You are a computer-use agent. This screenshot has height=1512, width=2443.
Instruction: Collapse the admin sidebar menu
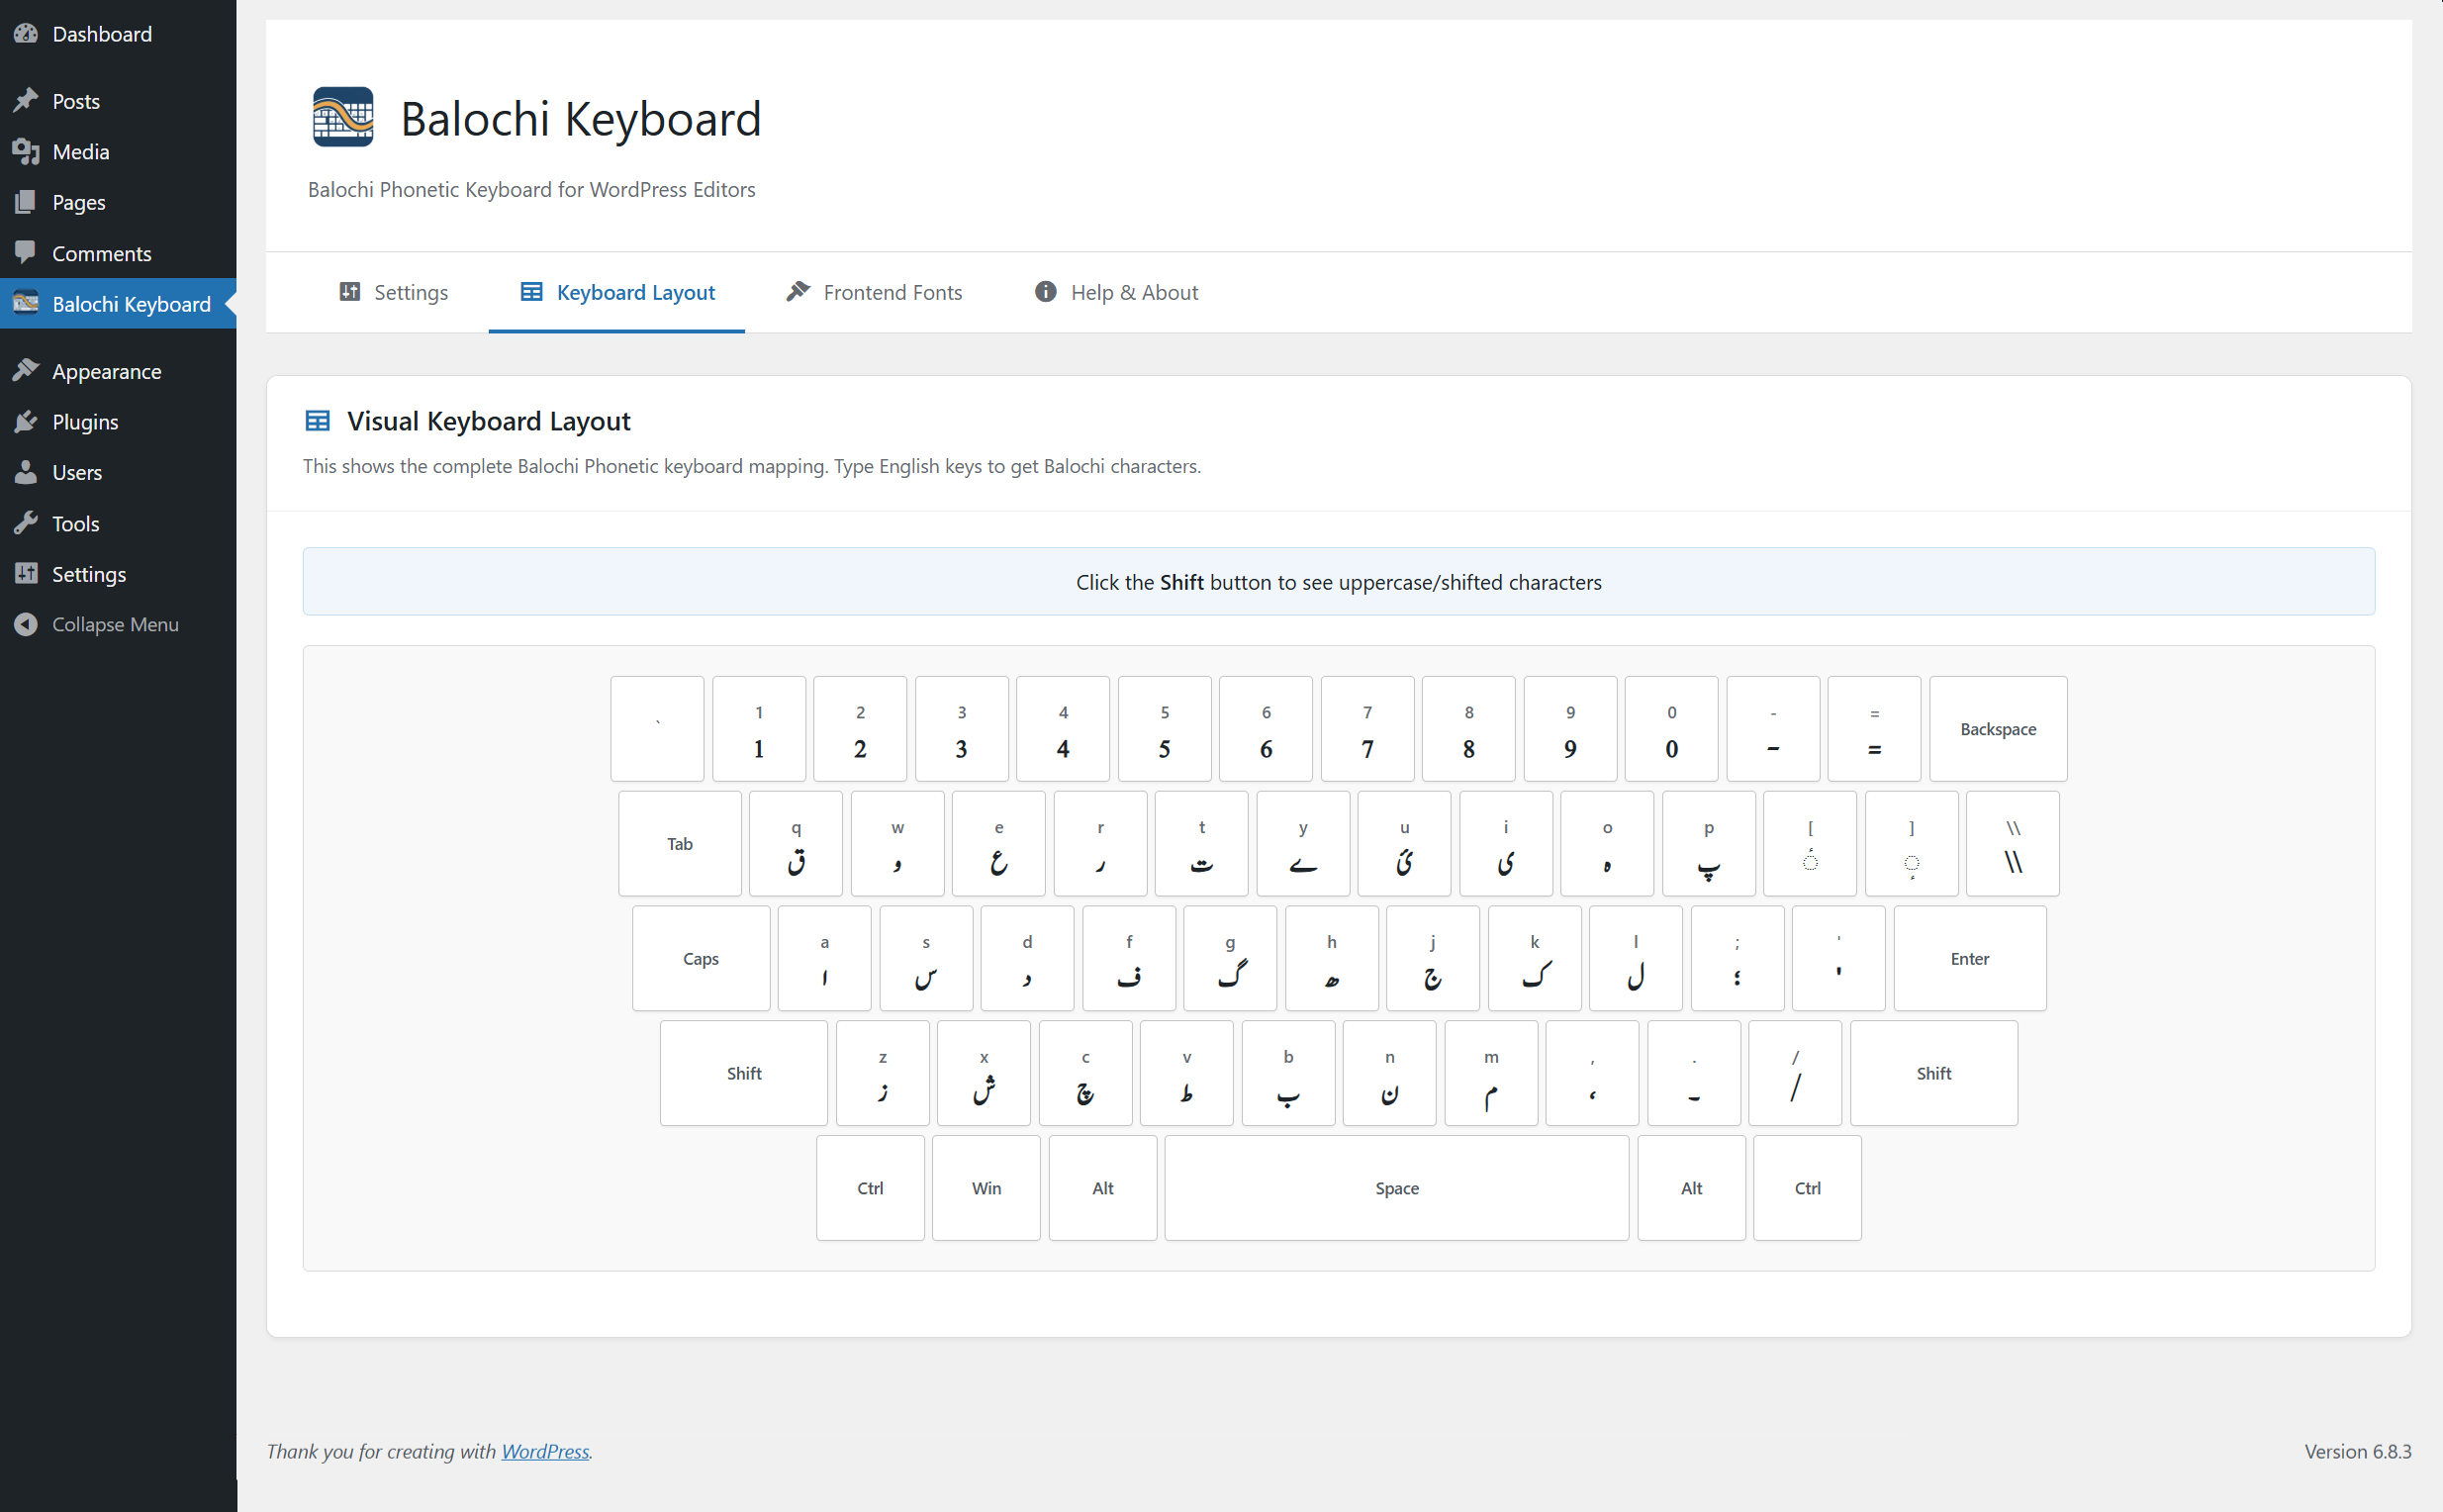pos(118,624)
